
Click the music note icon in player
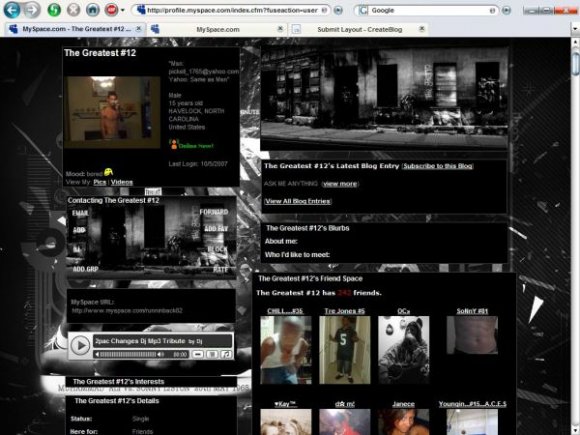click(x=226, y=354)
